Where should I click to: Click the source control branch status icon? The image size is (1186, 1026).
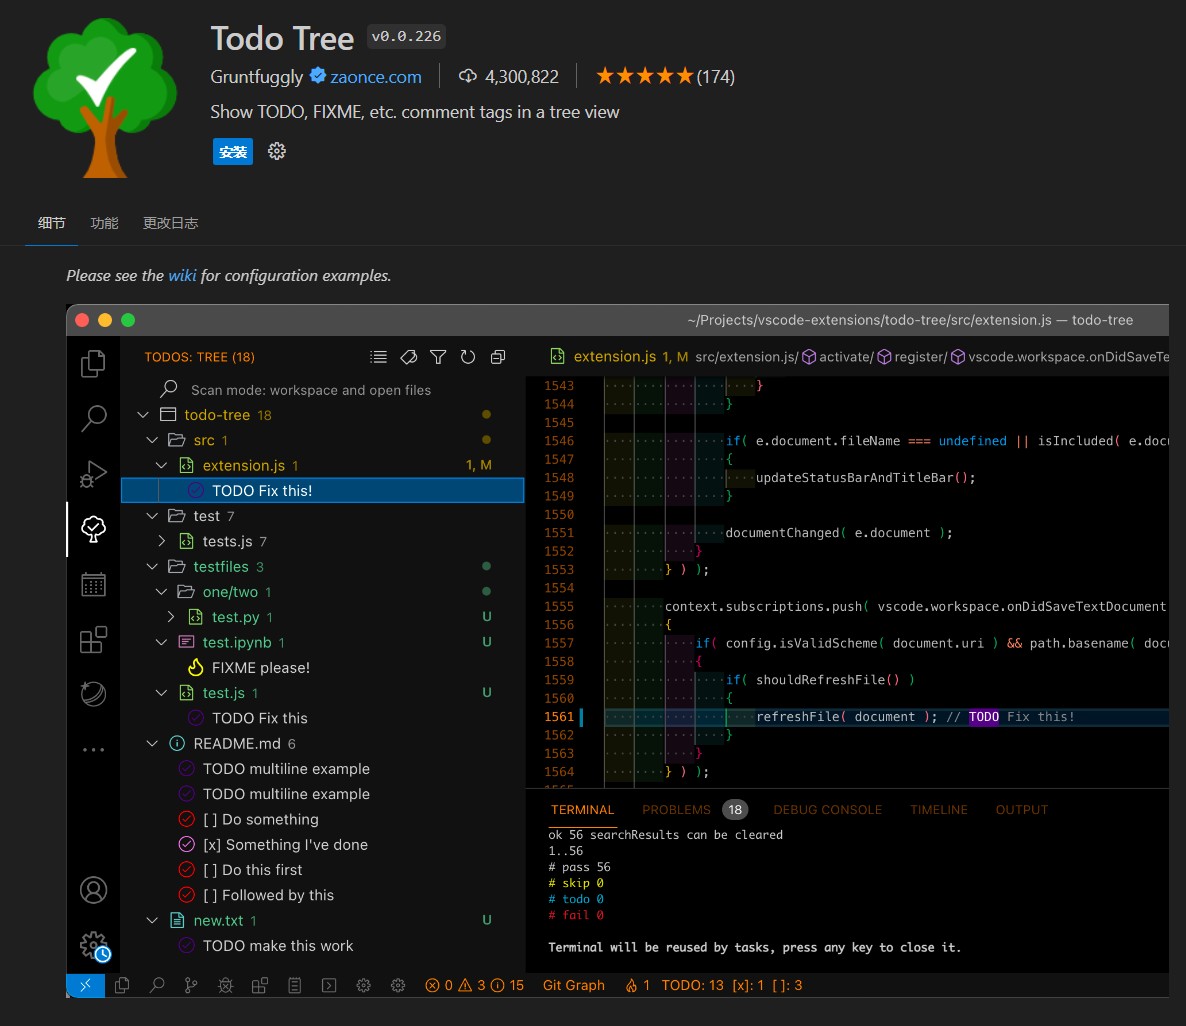[191, 985]
